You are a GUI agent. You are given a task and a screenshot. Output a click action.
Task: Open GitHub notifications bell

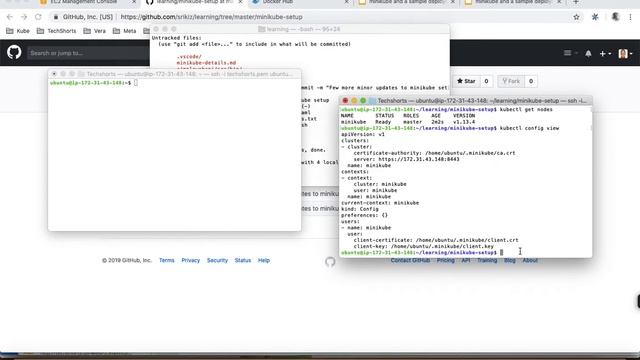(x=588, y=53)
